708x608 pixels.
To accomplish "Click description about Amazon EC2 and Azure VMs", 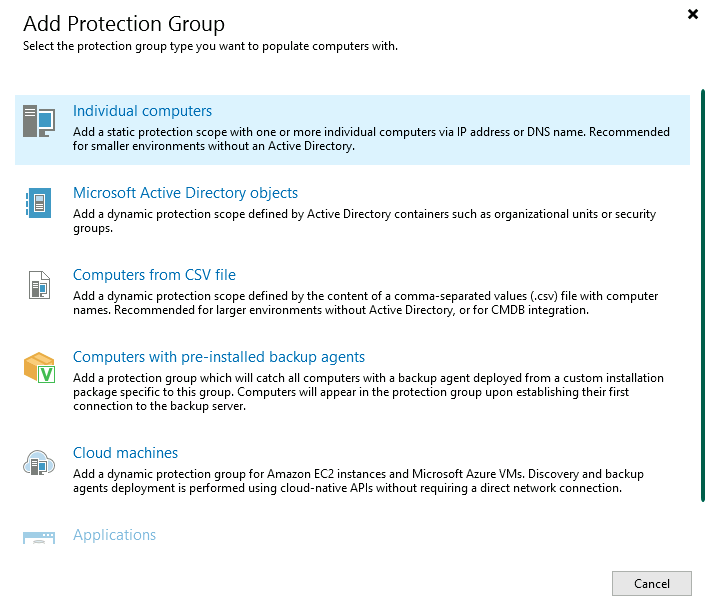I will click(360, 481).
